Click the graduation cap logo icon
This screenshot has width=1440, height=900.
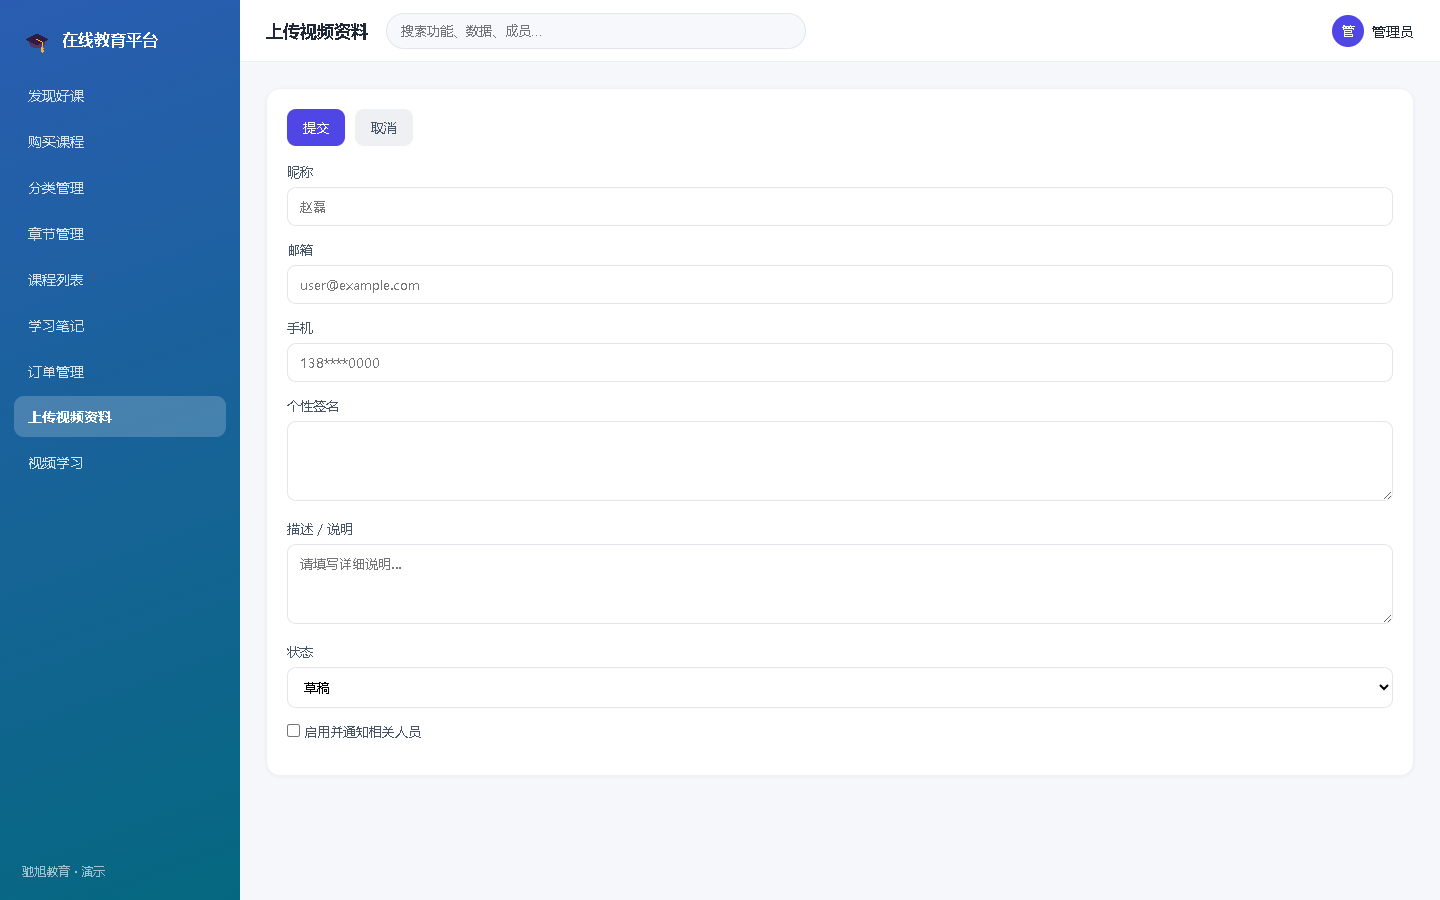click(37, 41)
